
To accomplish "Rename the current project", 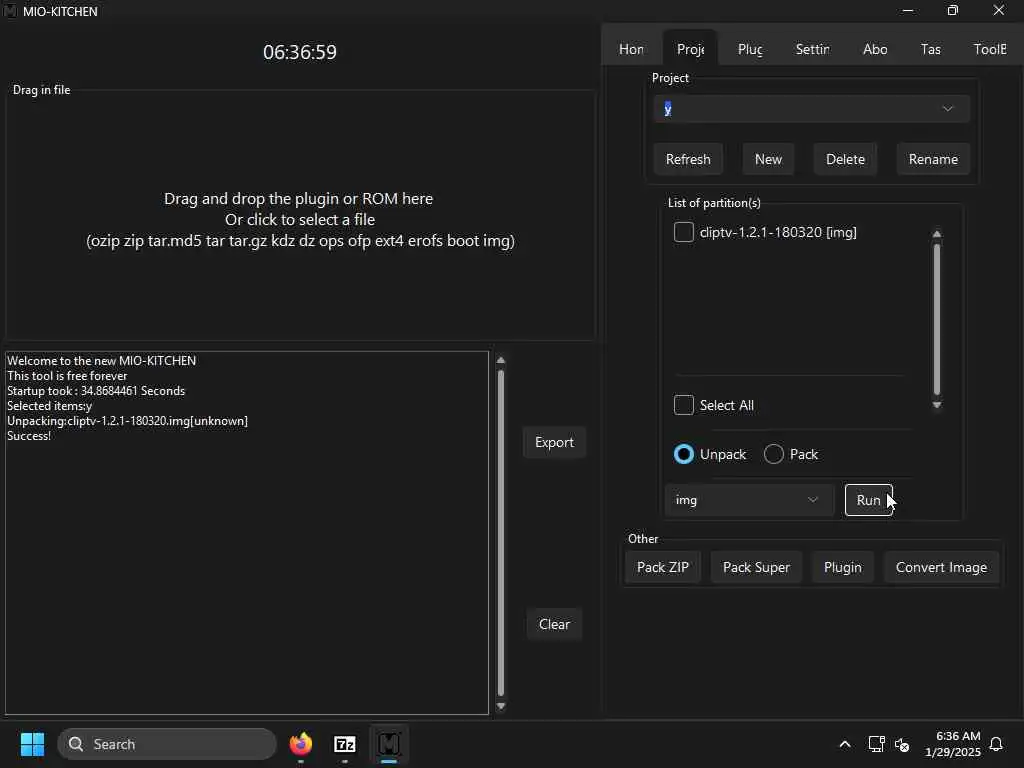I will click(933, 159).
